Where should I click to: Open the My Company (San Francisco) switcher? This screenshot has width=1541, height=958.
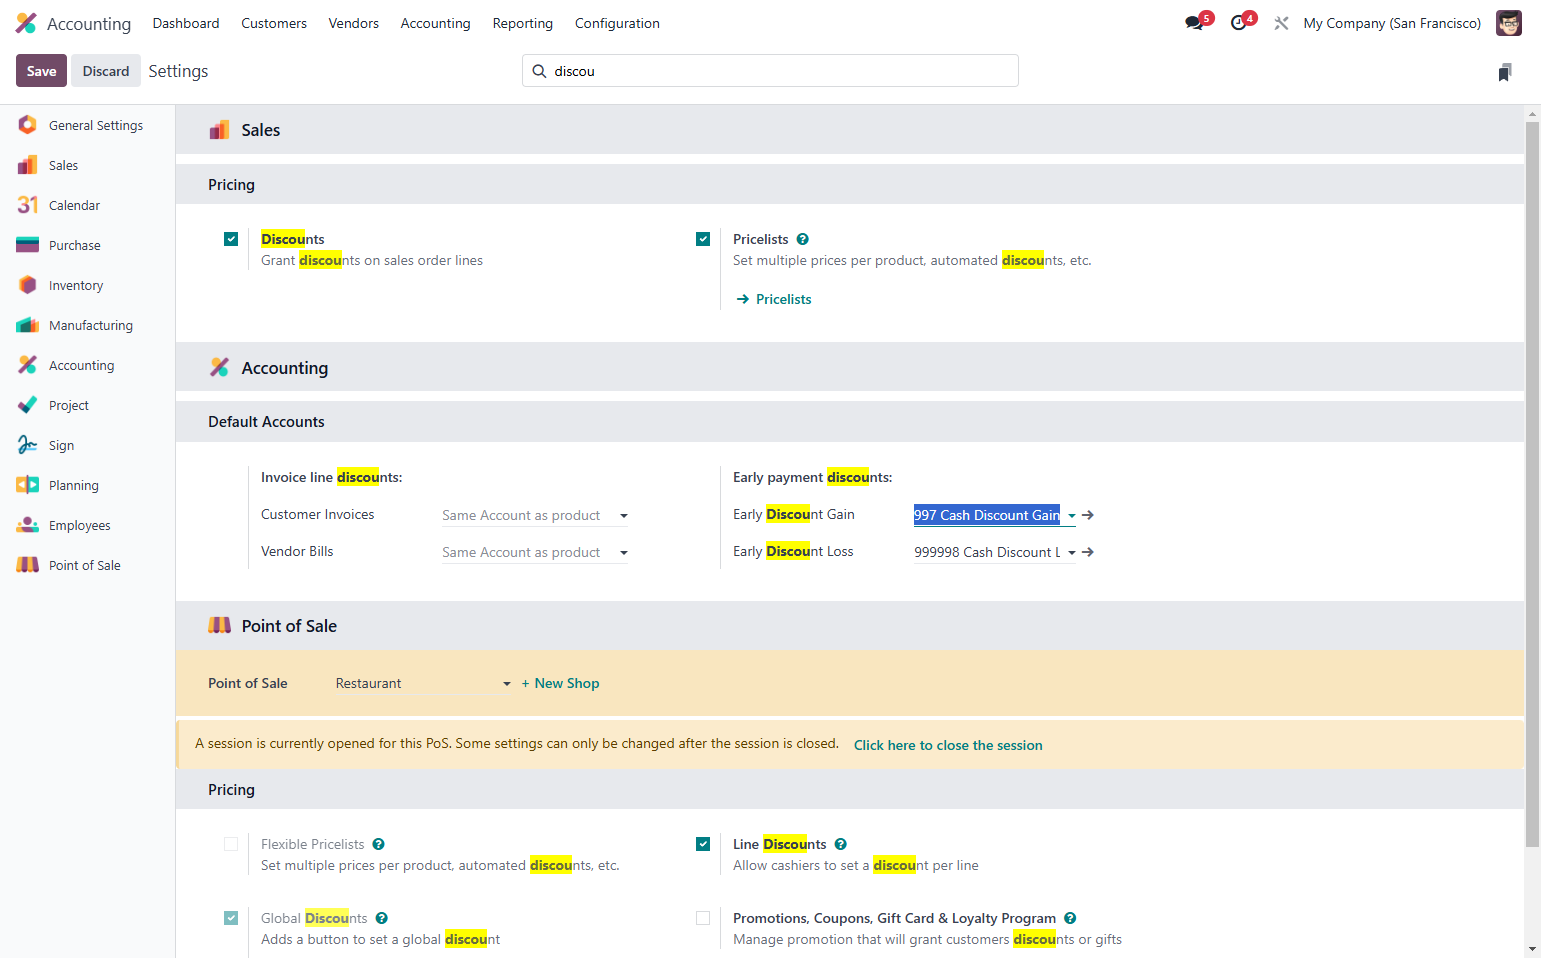click(1392, 23)
